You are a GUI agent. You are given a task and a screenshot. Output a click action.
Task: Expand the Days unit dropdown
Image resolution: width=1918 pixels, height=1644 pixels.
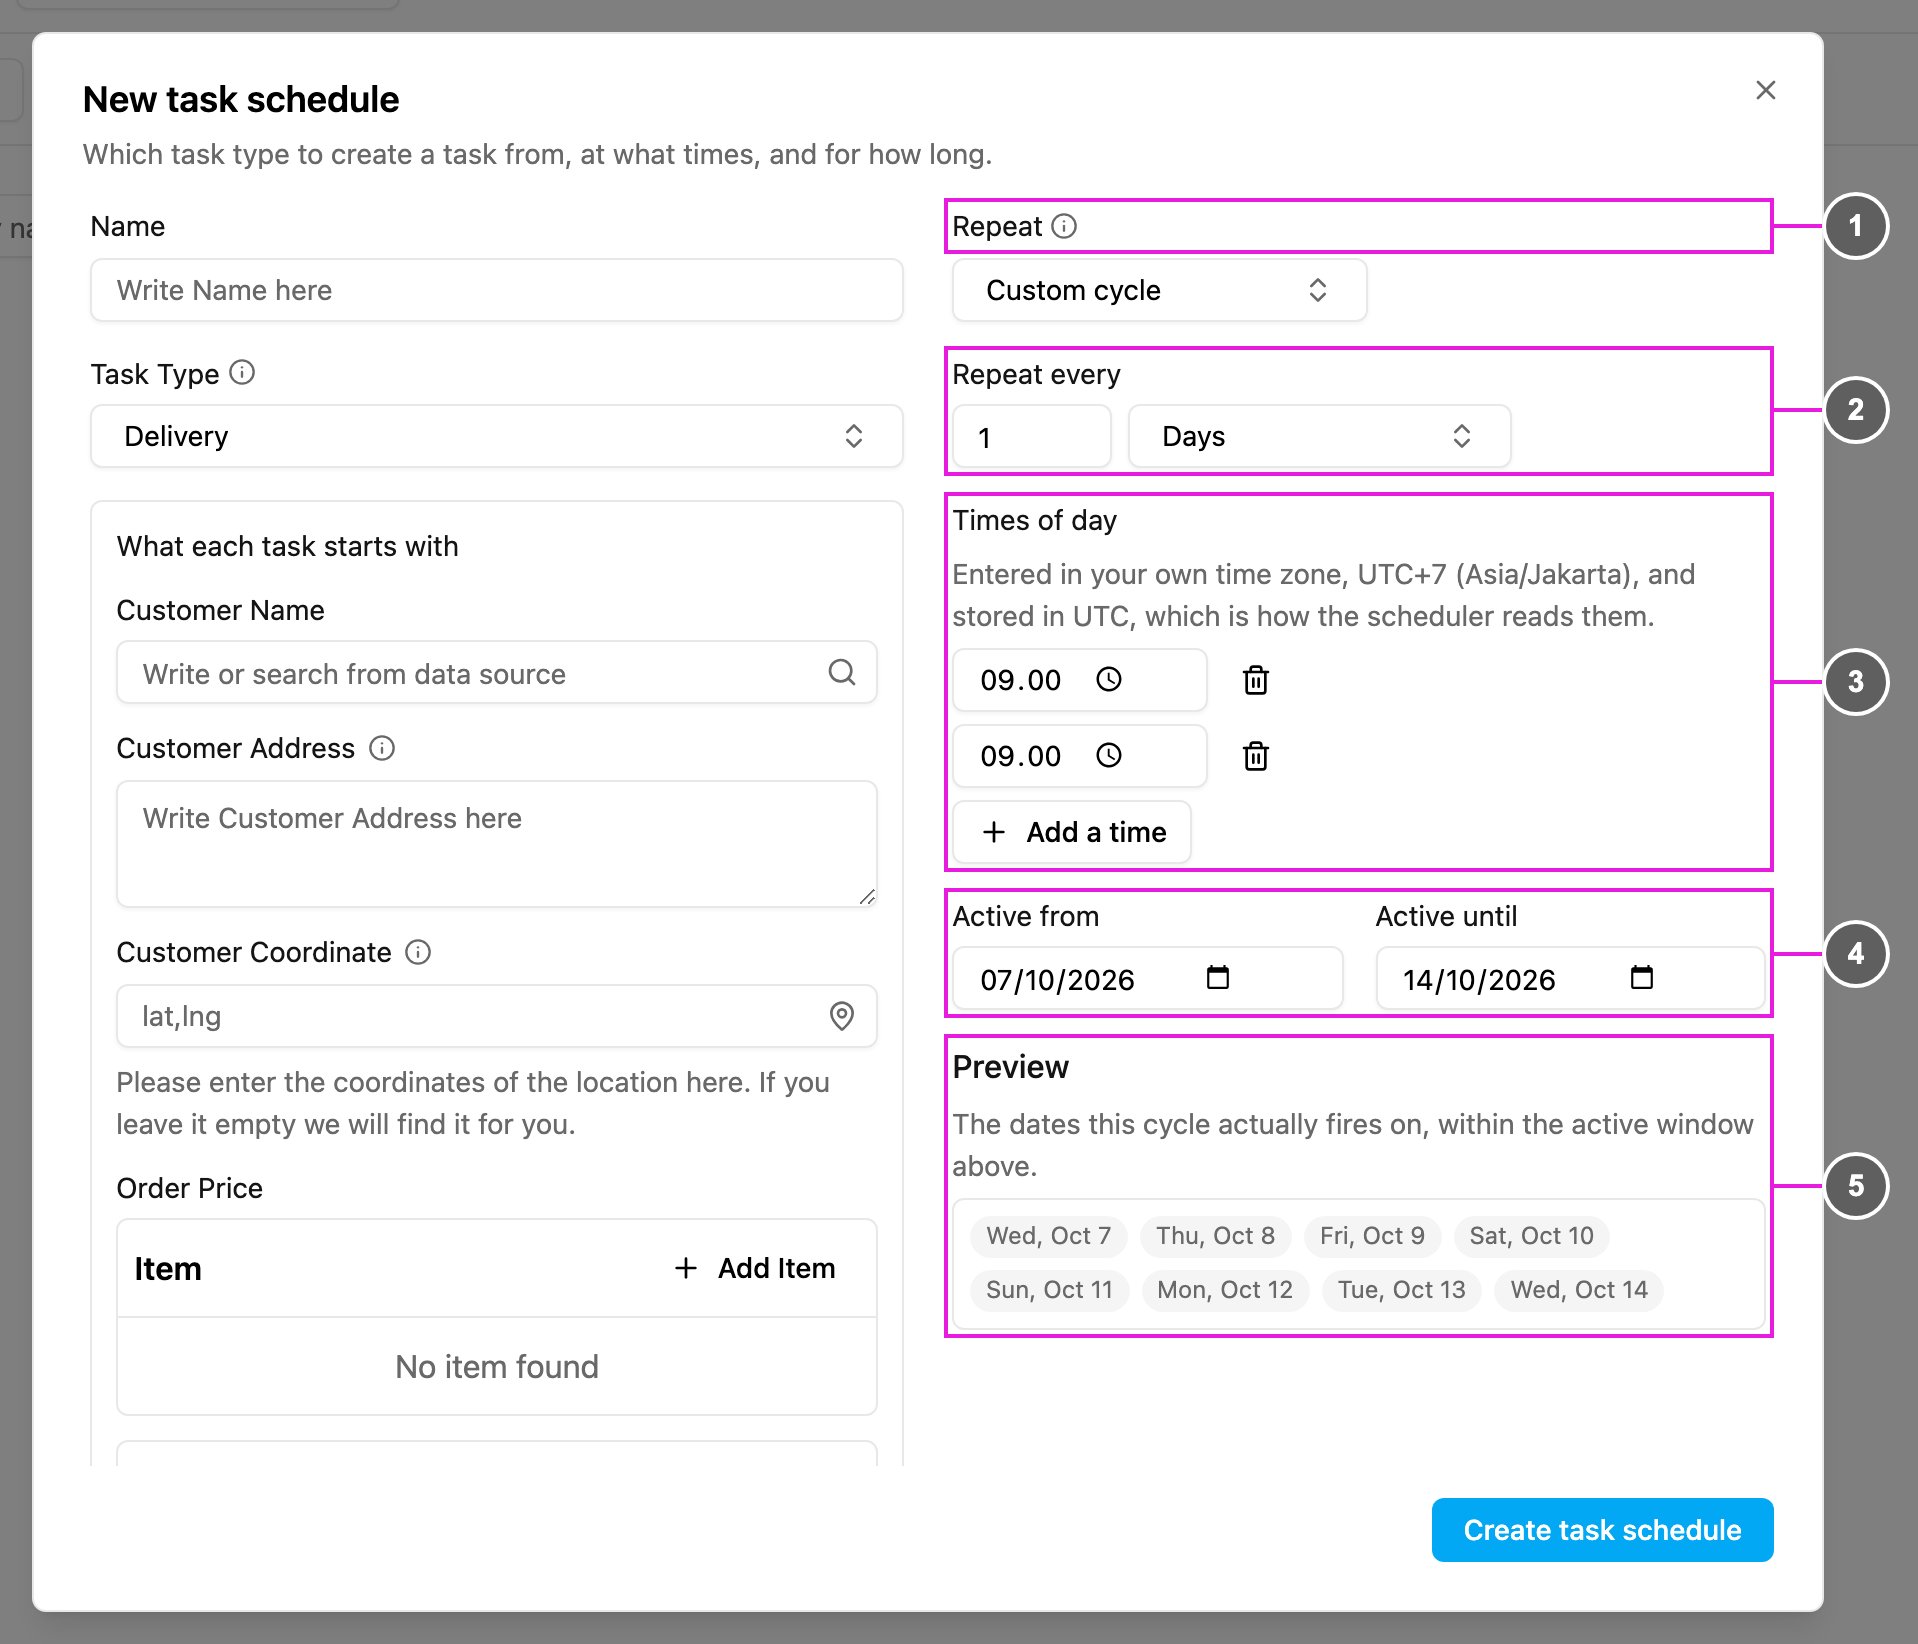coord(1319,436)
